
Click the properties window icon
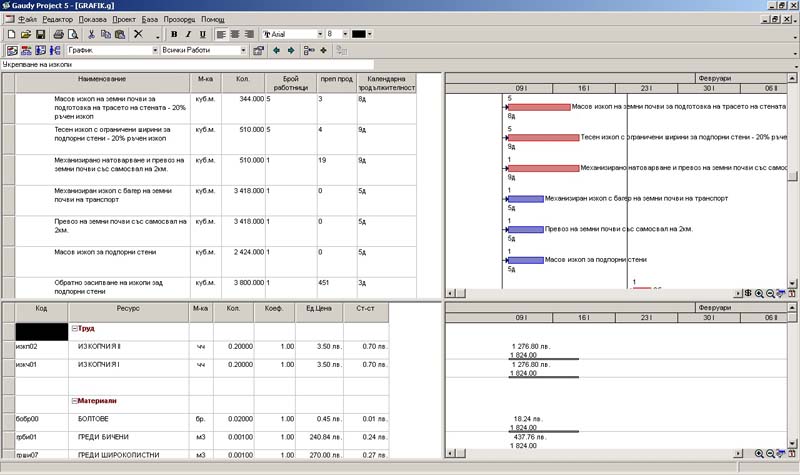[x=259, y=50]
